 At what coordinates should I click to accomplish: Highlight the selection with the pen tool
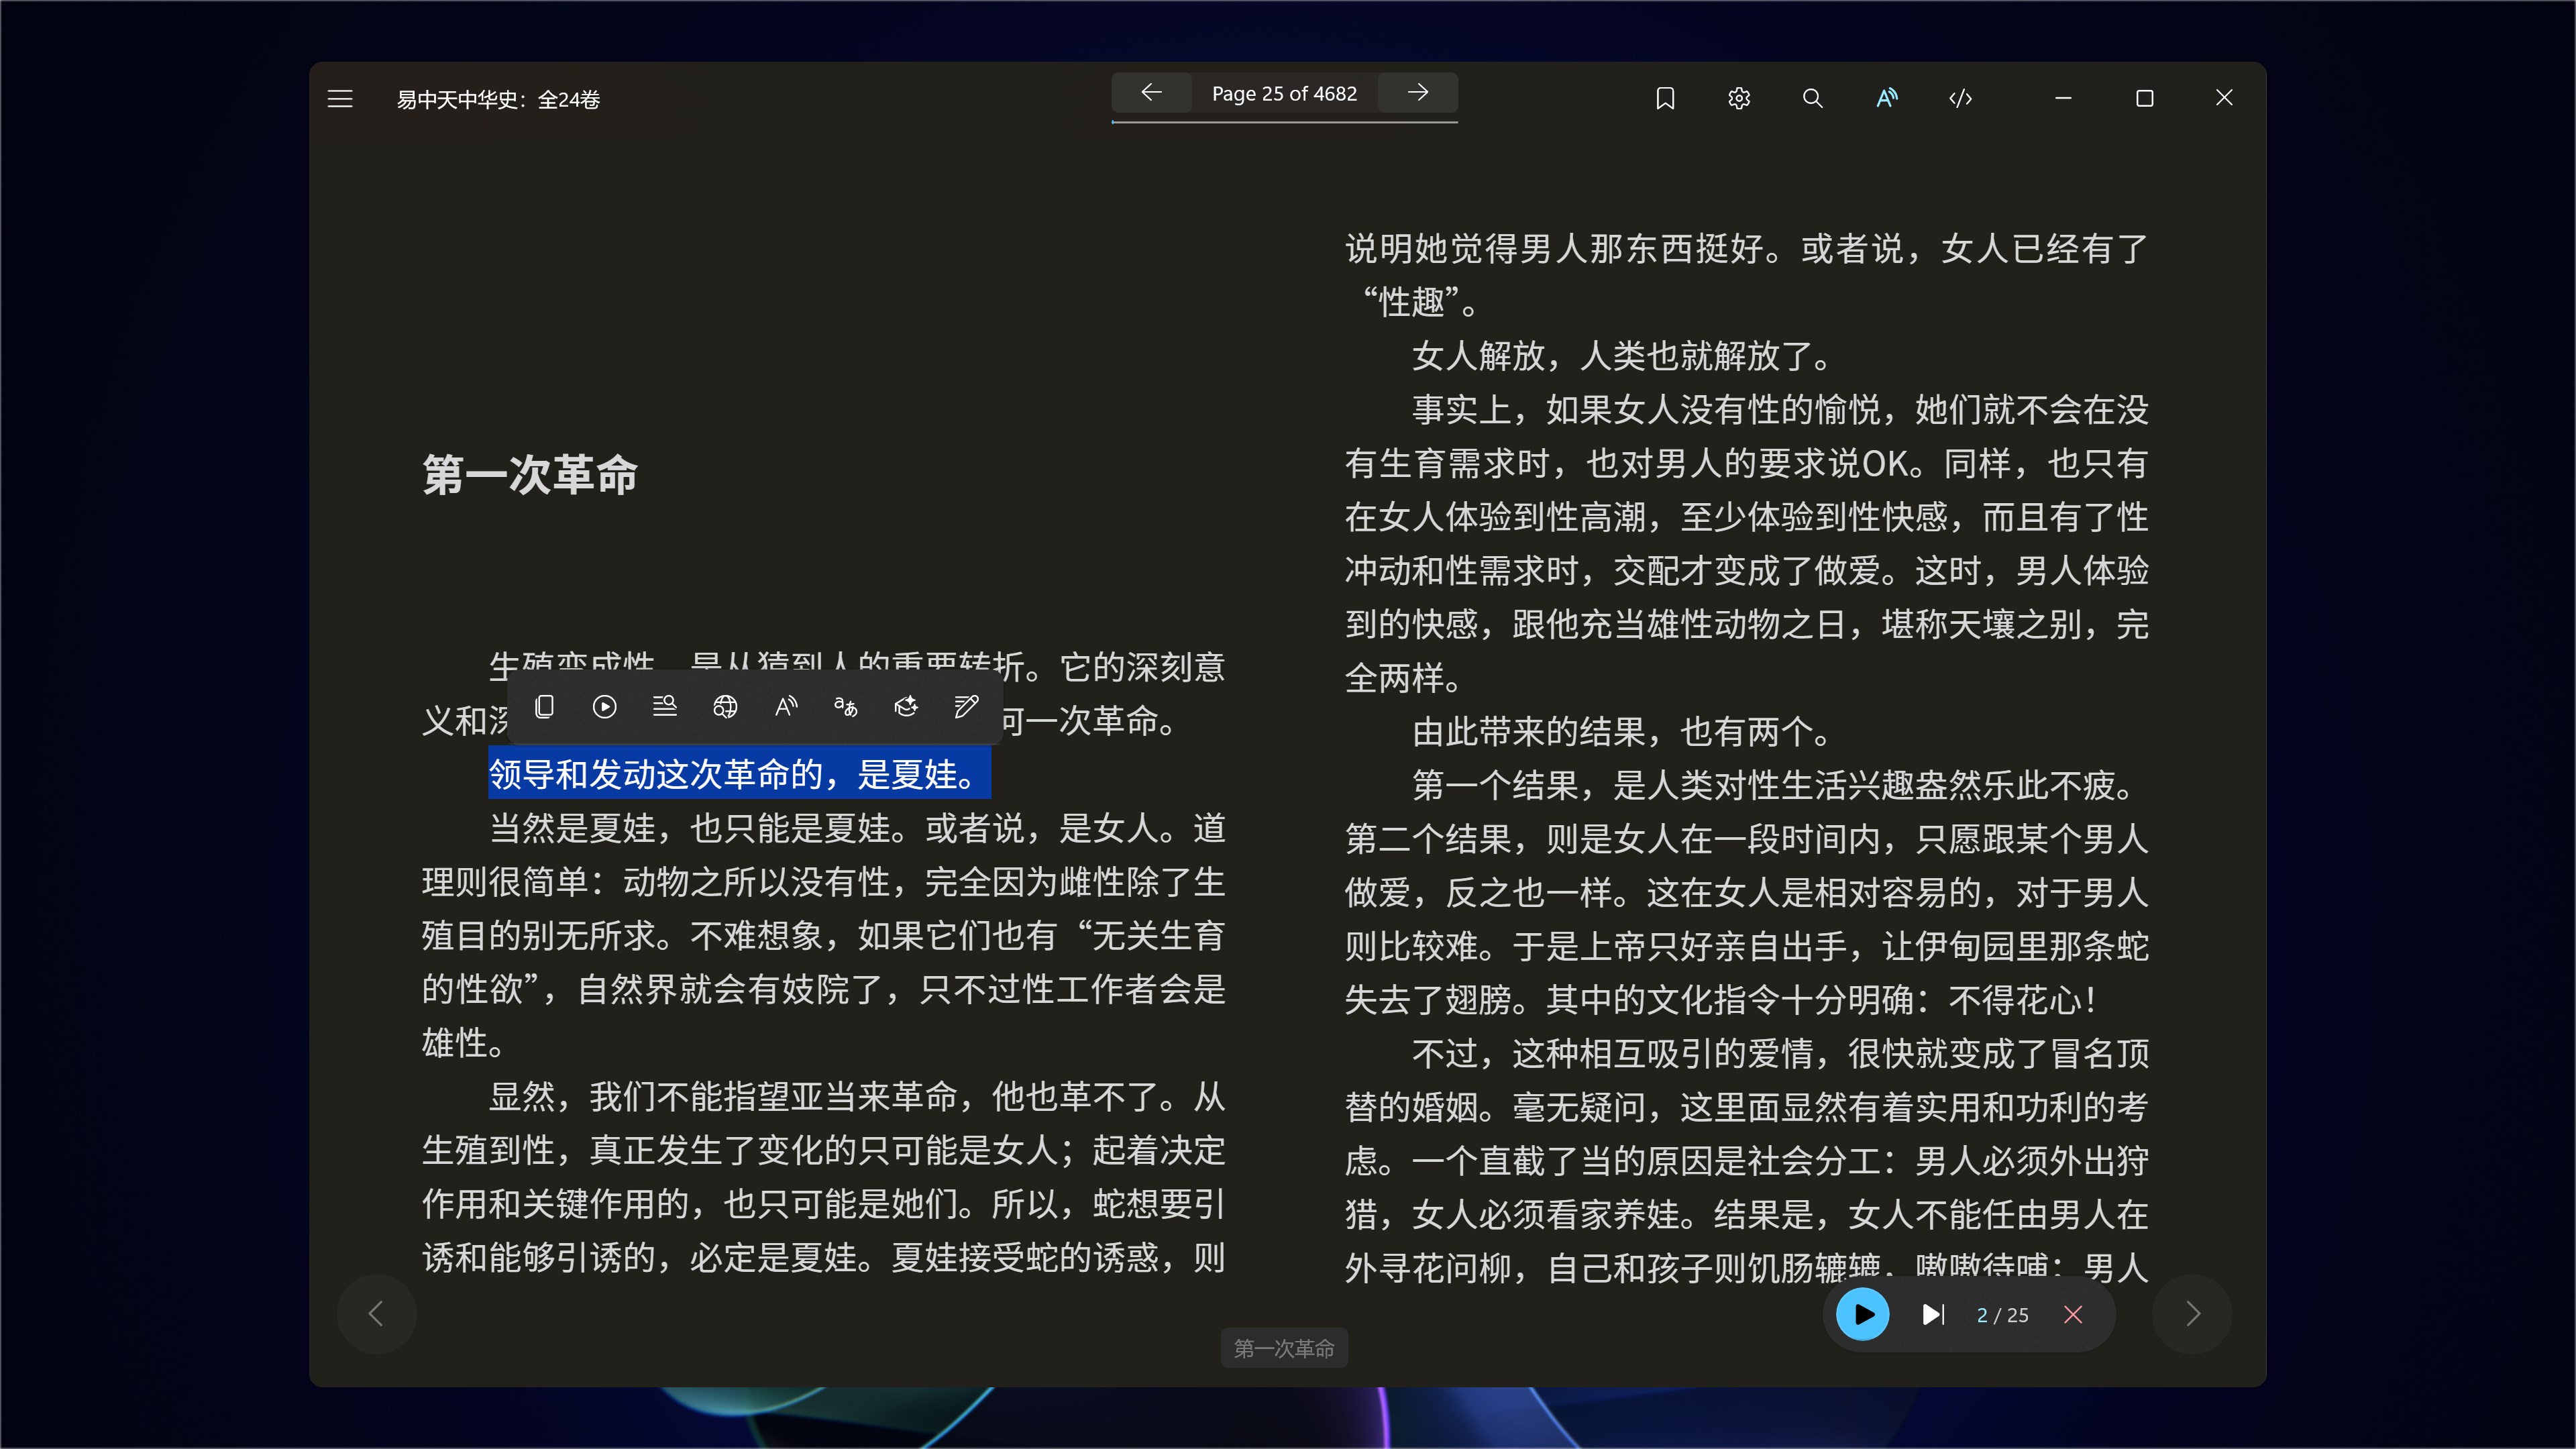pyautogui.click(x=966, y=706)
